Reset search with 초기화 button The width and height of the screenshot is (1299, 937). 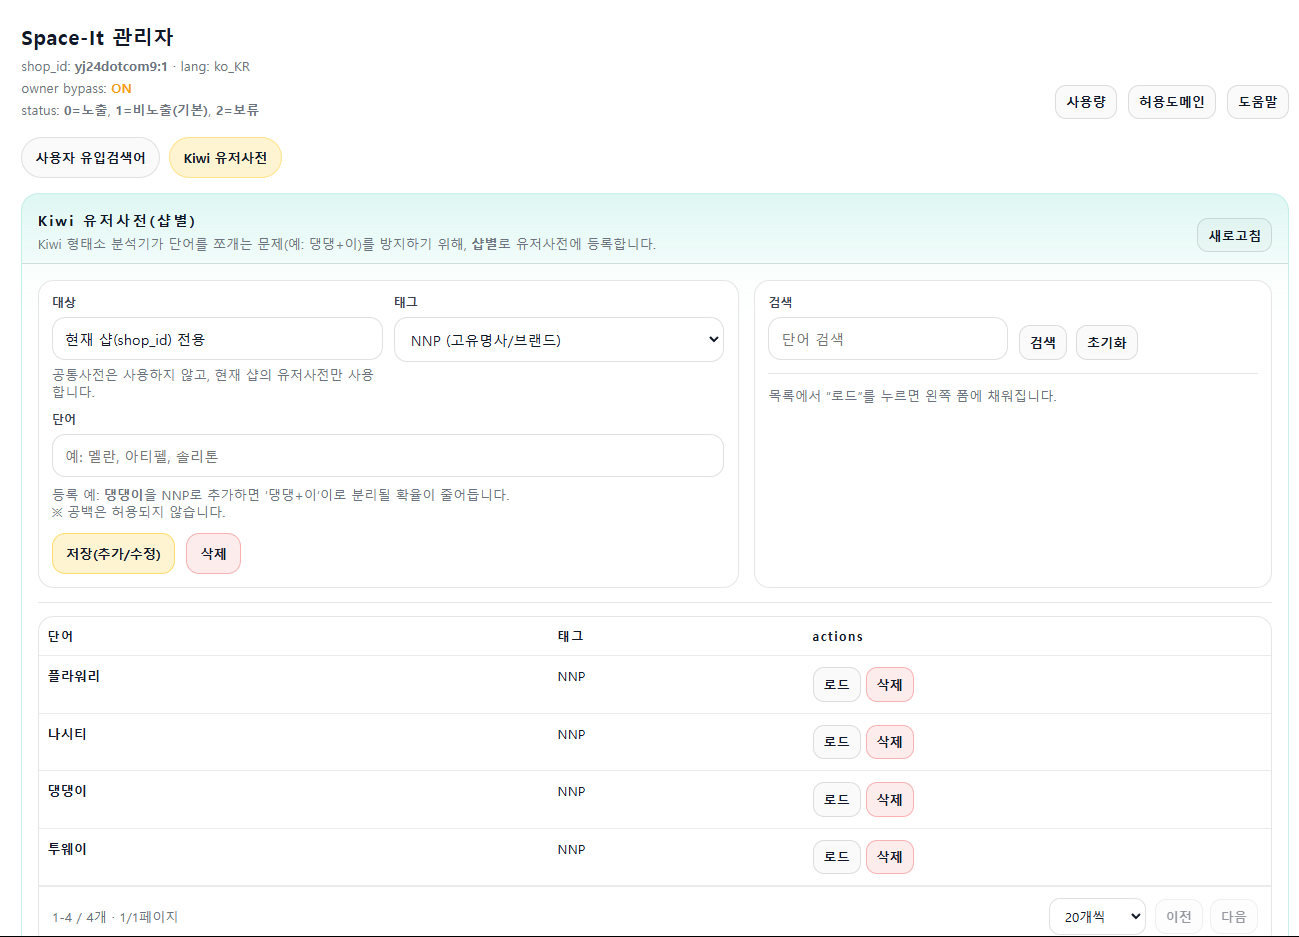(1106, 342)
